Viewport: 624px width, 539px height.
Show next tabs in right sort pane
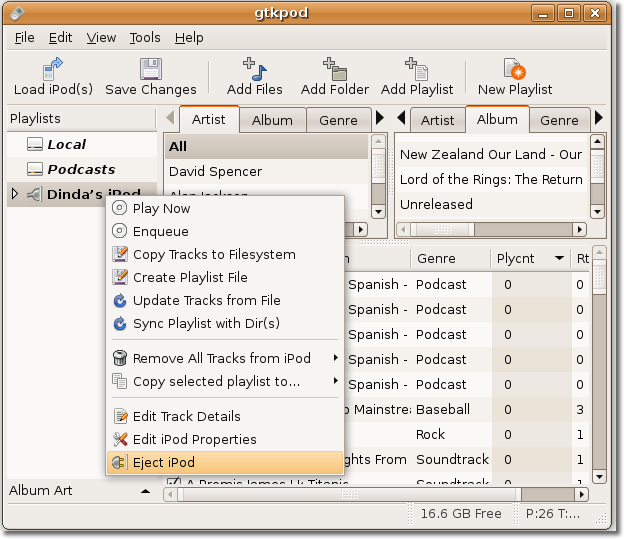click(x=599, y=118)
